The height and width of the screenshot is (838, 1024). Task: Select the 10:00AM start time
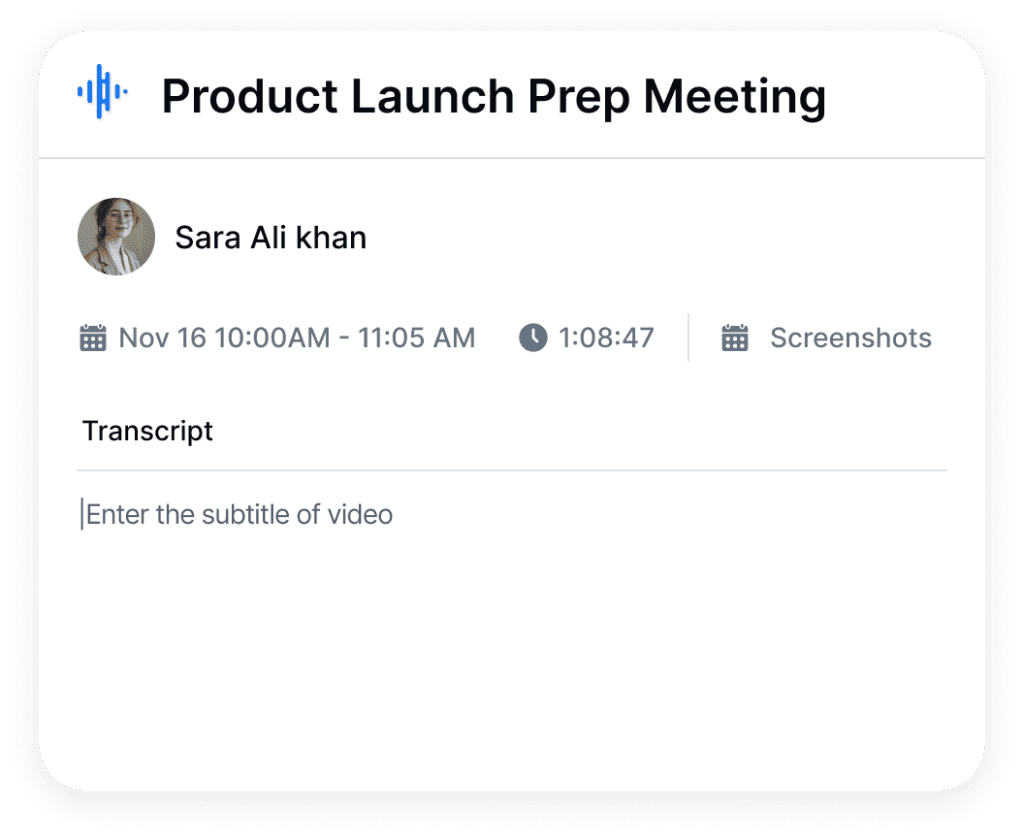271,338
